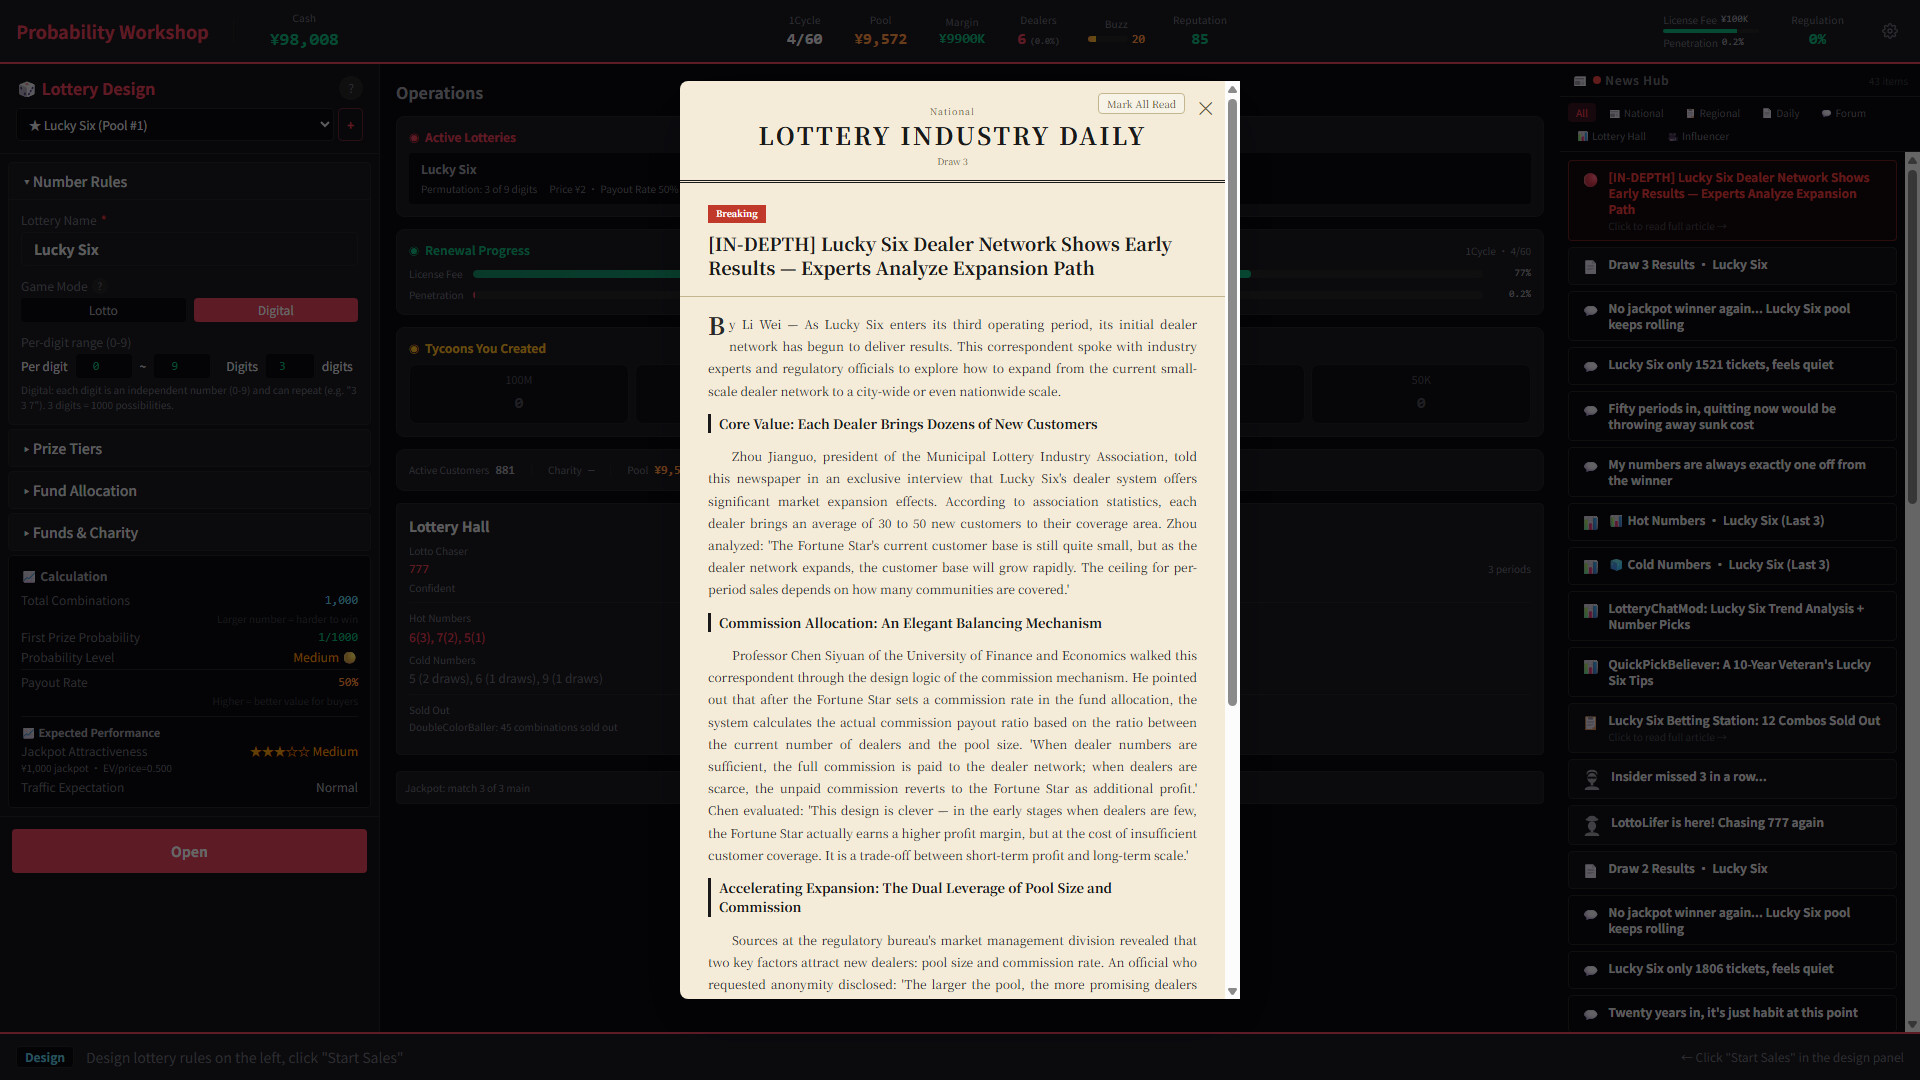Image resolution: width=1920 pixels, height=1080 pixels.
Task: Close the Lottery Industry Daily article
Action: [x=1205, y=108]
